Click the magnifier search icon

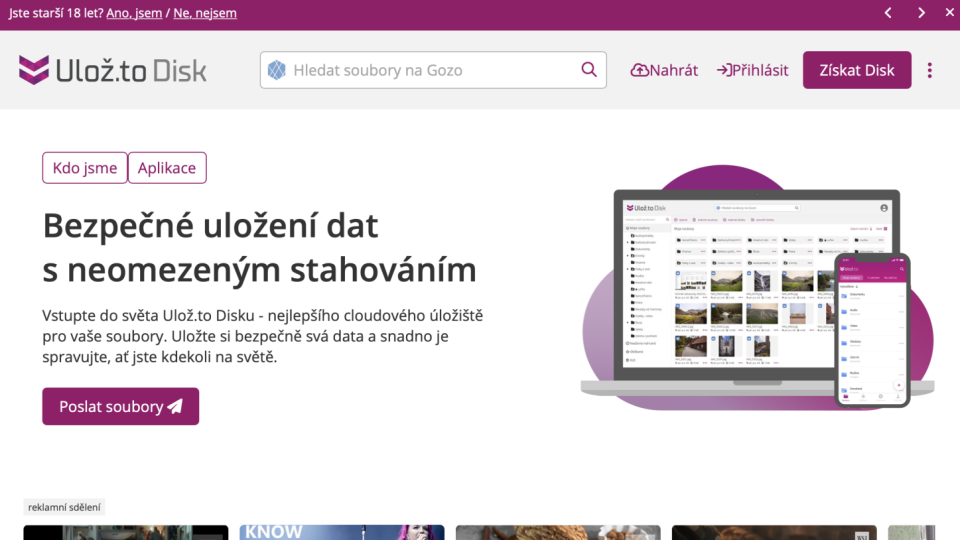click(589, 70)
